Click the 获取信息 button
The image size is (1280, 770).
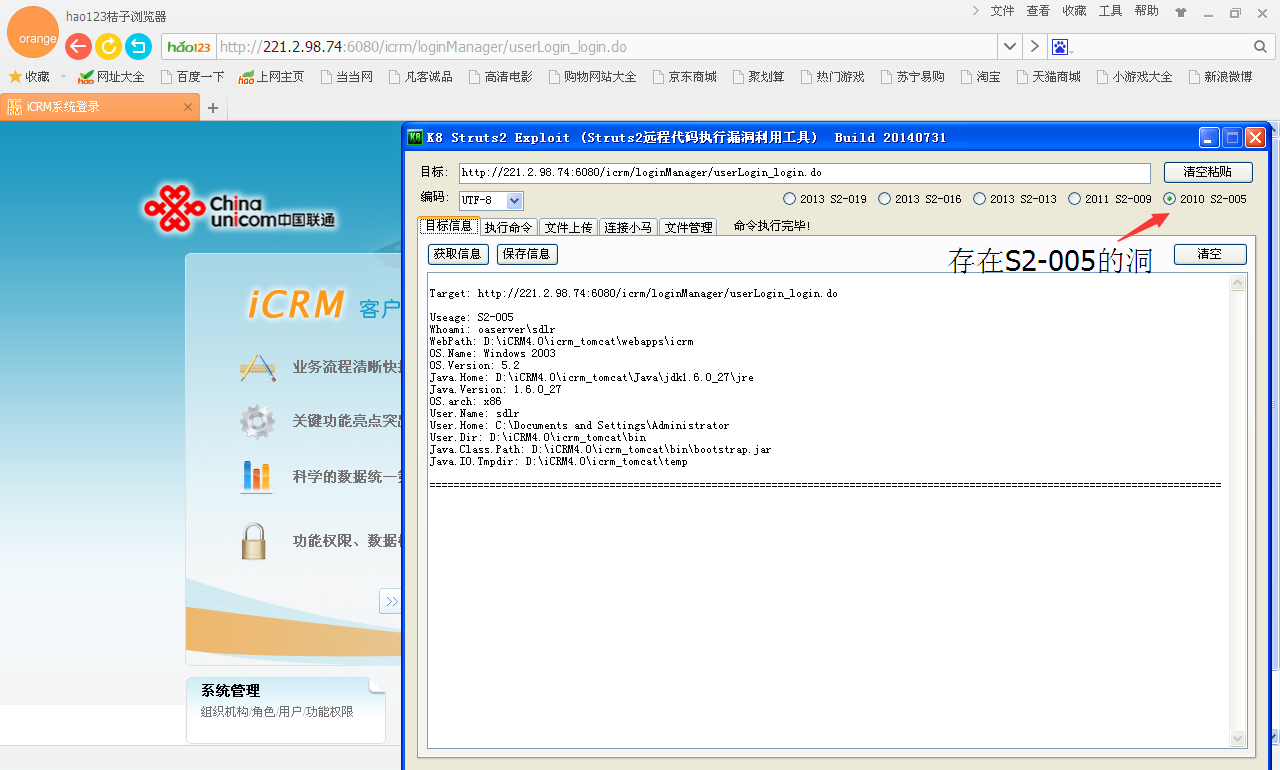click(x=458, y=254)
